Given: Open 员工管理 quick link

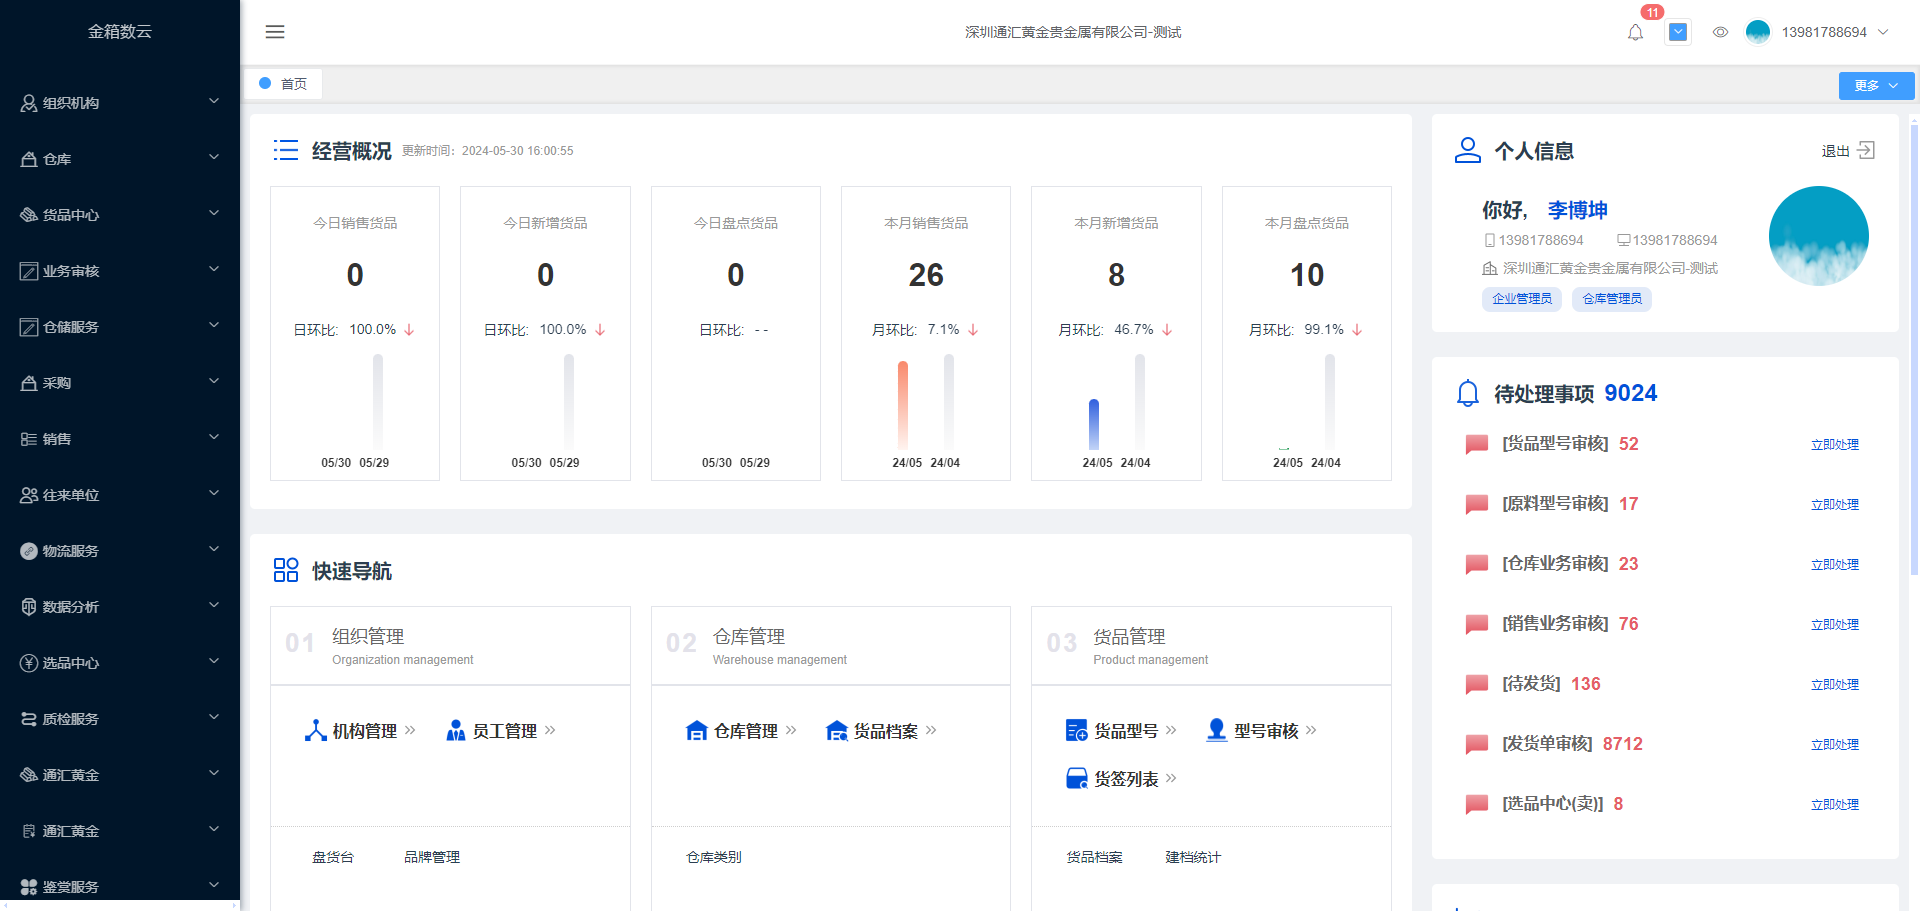Looking at the screenshot, I should (500, 731).
